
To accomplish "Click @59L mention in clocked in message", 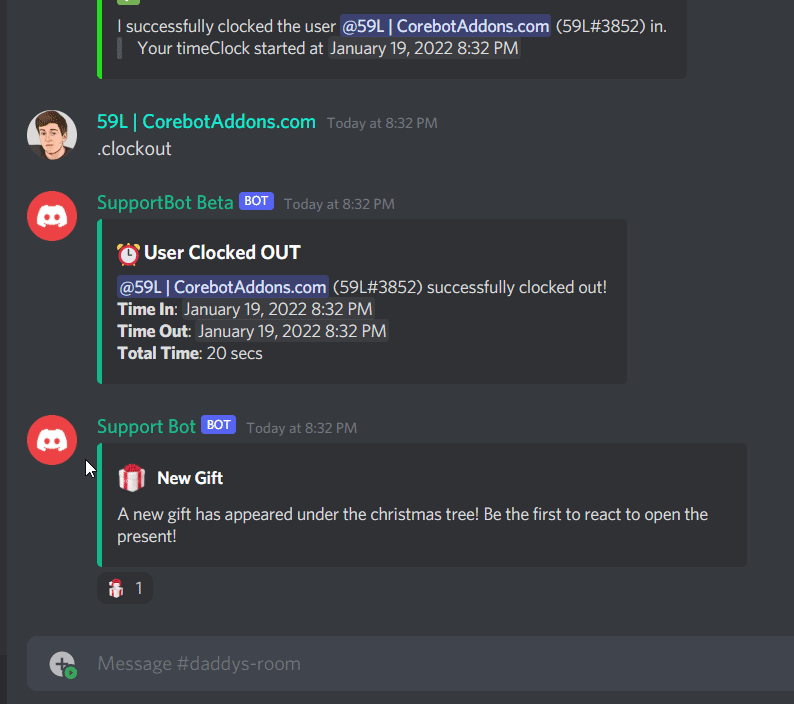I will pos(445,26).
